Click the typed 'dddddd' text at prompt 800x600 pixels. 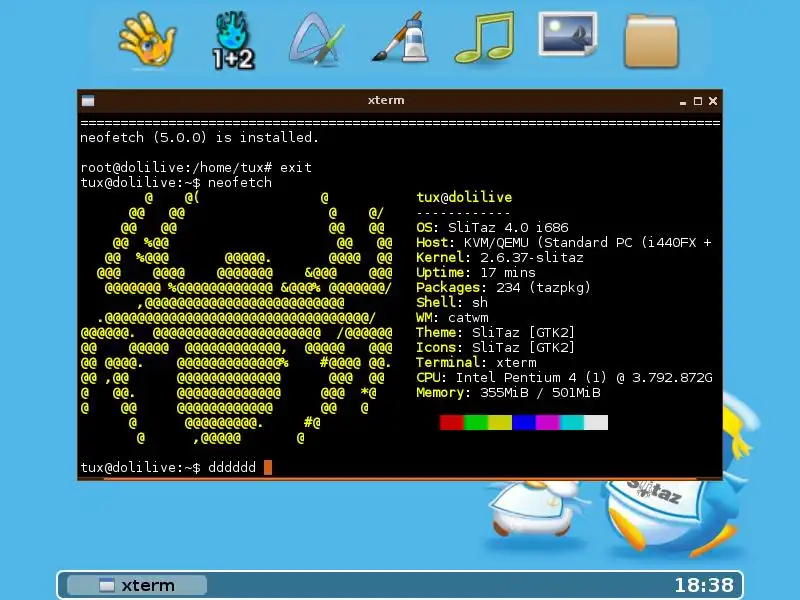pos(232,467)
